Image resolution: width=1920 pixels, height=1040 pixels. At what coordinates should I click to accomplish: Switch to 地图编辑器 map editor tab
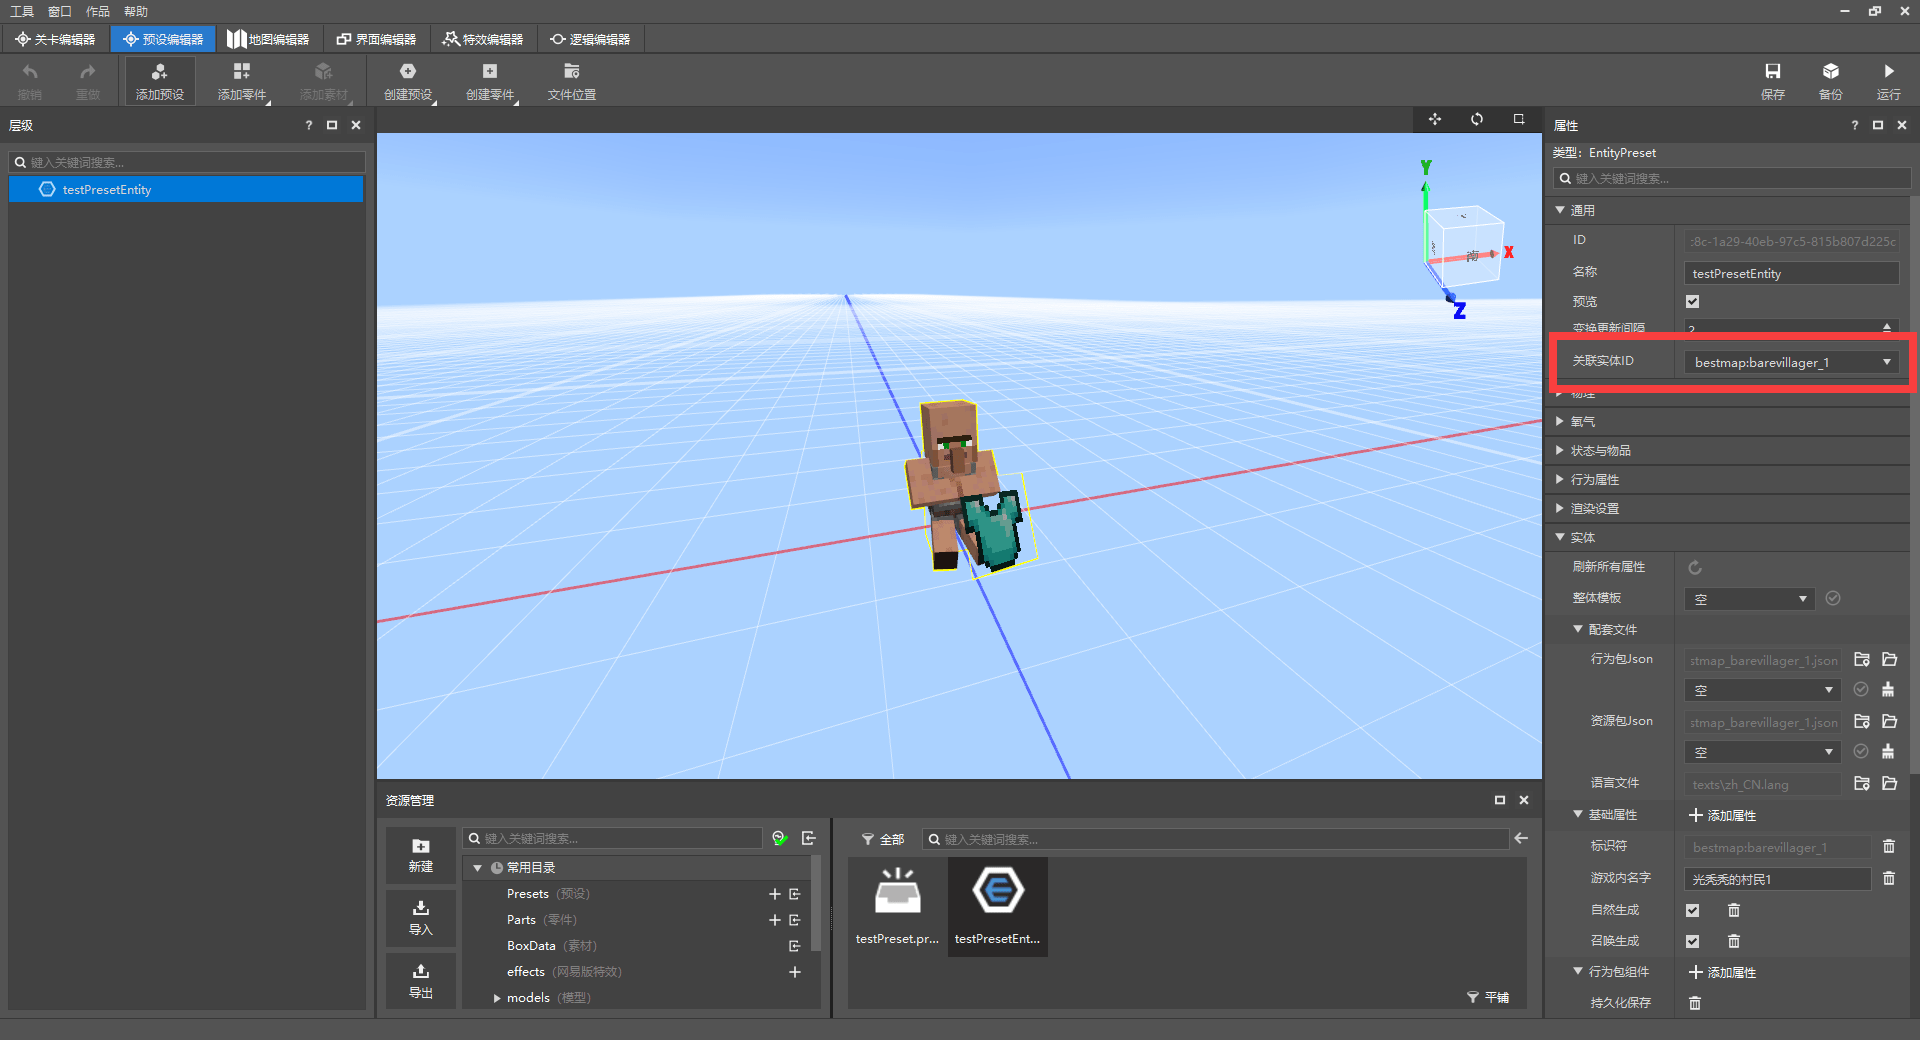point(268,39)
